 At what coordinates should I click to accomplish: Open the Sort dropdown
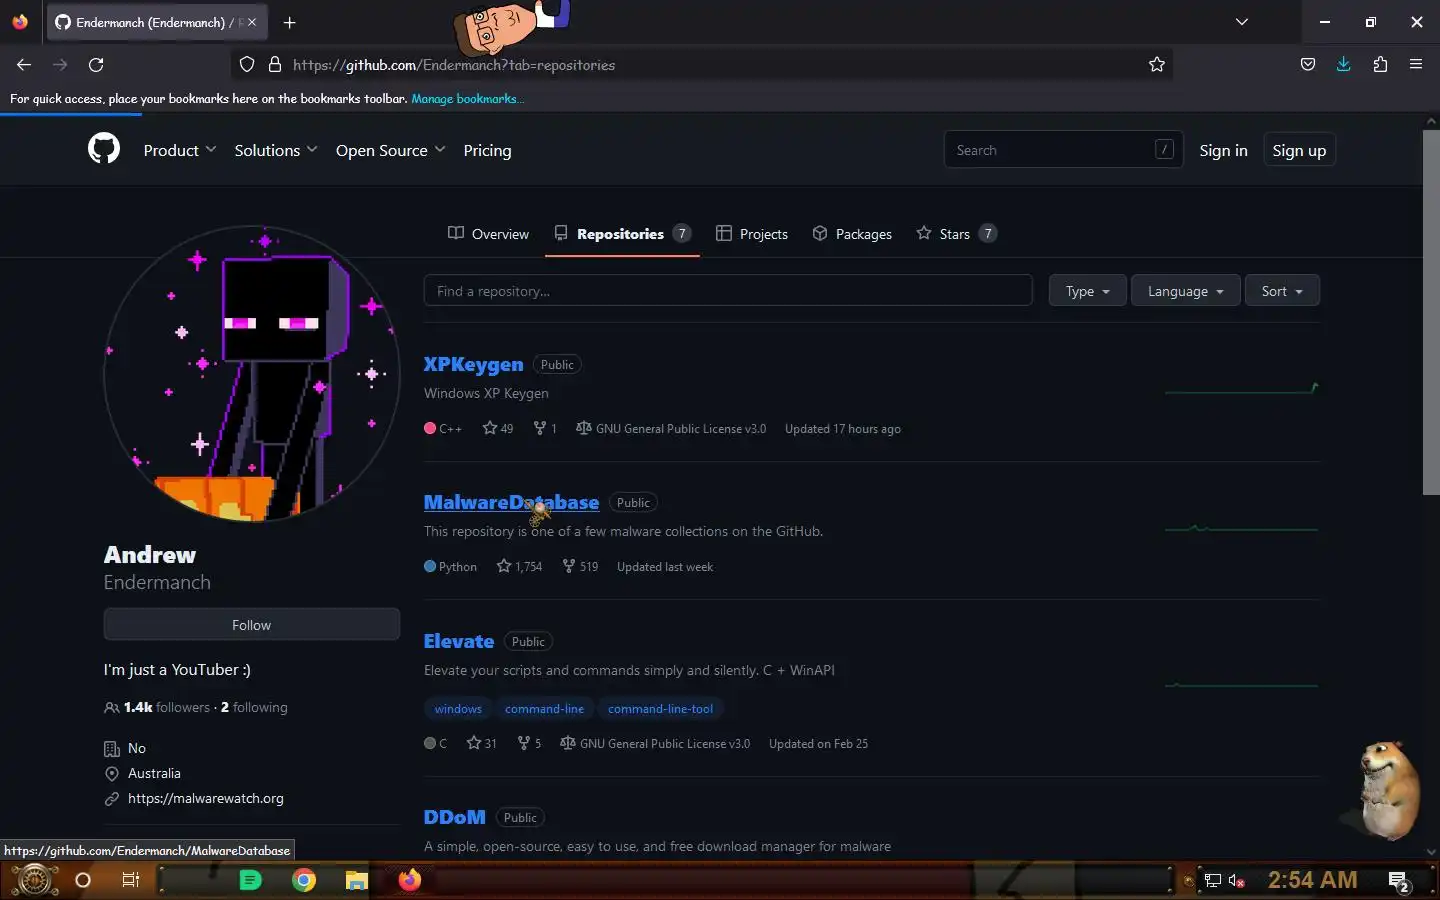tap(1282, 291)
